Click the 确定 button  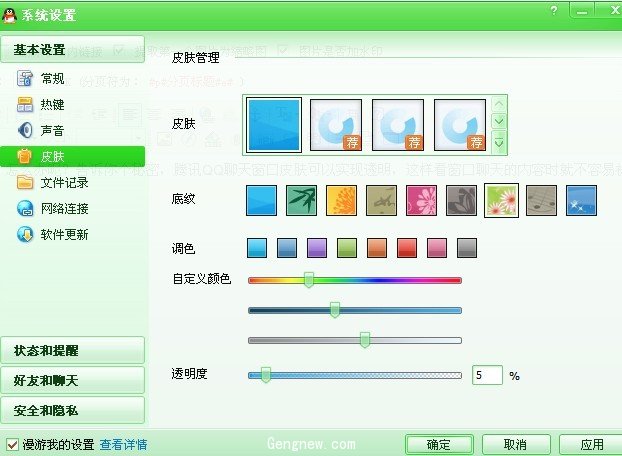pos(439,444)
